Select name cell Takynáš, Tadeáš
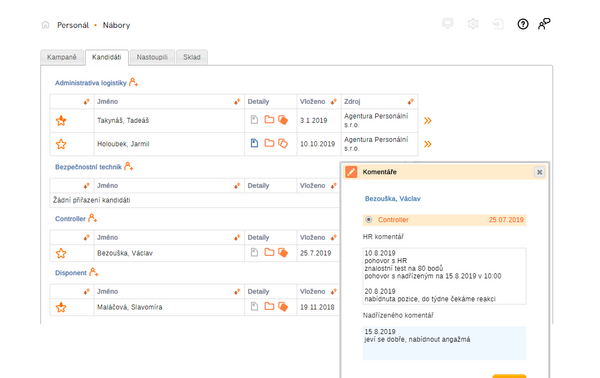This screenshot has width=600, height=378. pyautogui.click(x=169, y=121)
